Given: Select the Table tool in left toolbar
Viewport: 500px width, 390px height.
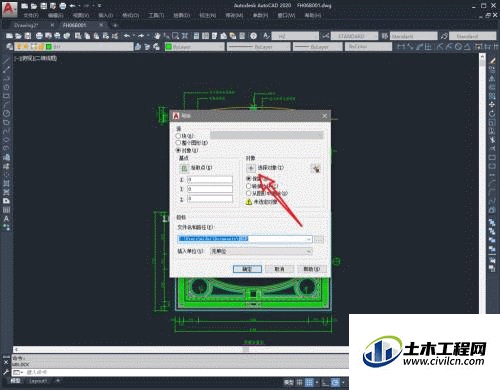Looking at the screenshot, I should [6, 210].
